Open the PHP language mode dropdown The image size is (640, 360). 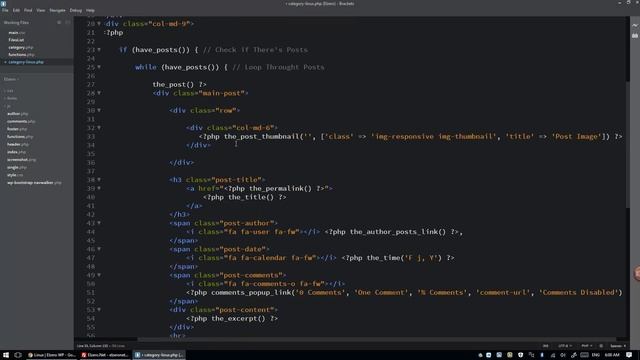click(587, 346)
